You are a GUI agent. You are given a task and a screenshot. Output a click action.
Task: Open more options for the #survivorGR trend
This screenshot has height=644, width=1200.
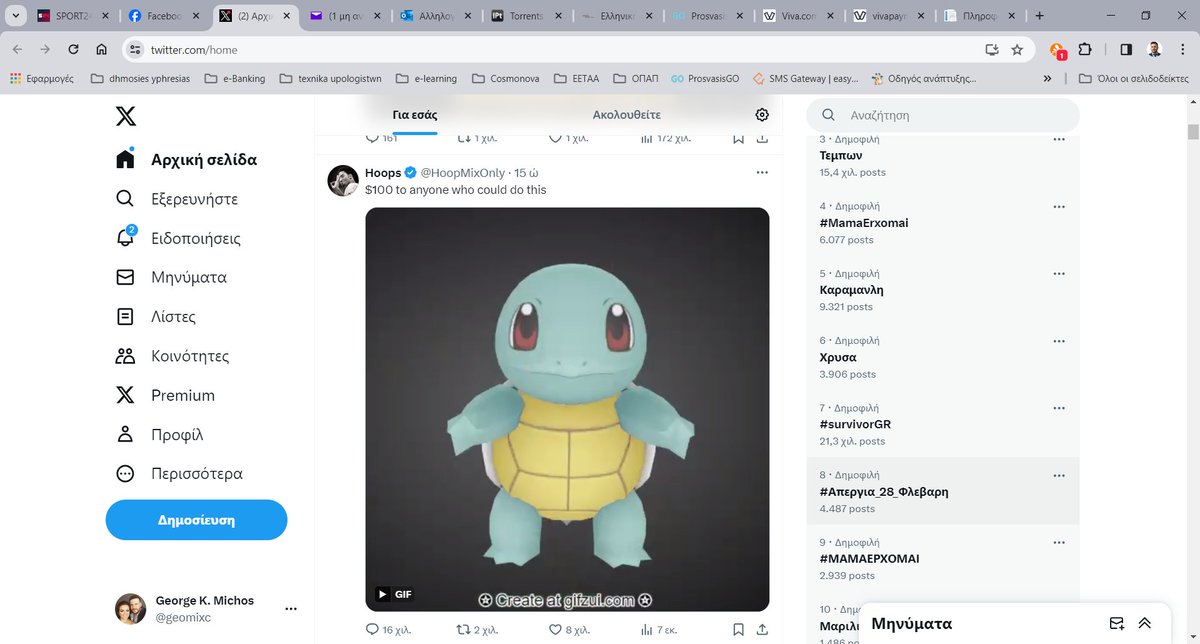(1059, 408)
